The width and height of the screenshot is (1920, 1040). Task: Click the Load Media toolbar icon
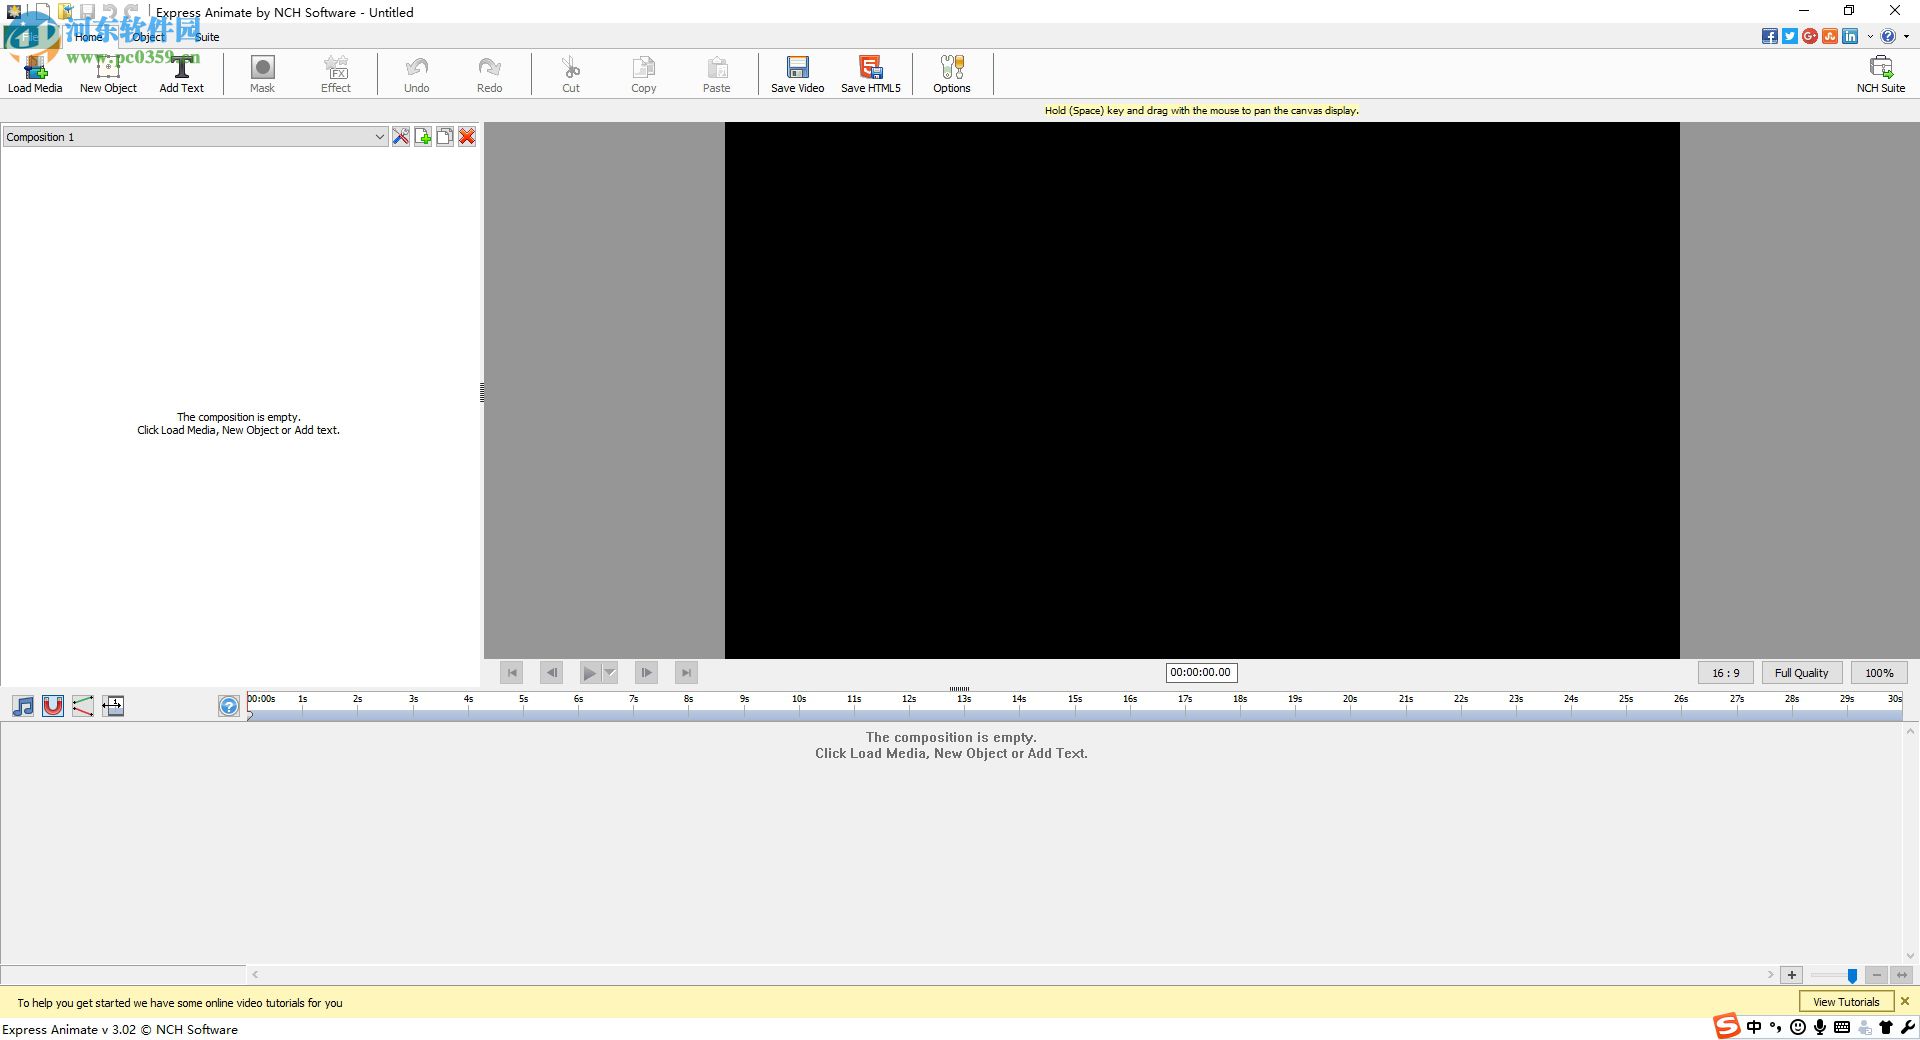point(35,74)
